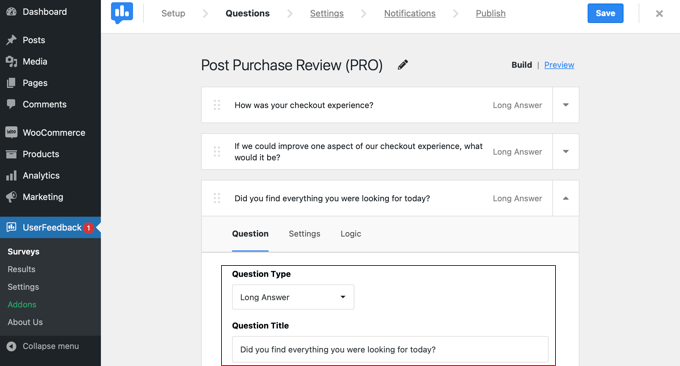The height and width of the screenshot is (366, 680).
Task: Click the WooCommerce logo icon
Action: click(11, 132)
